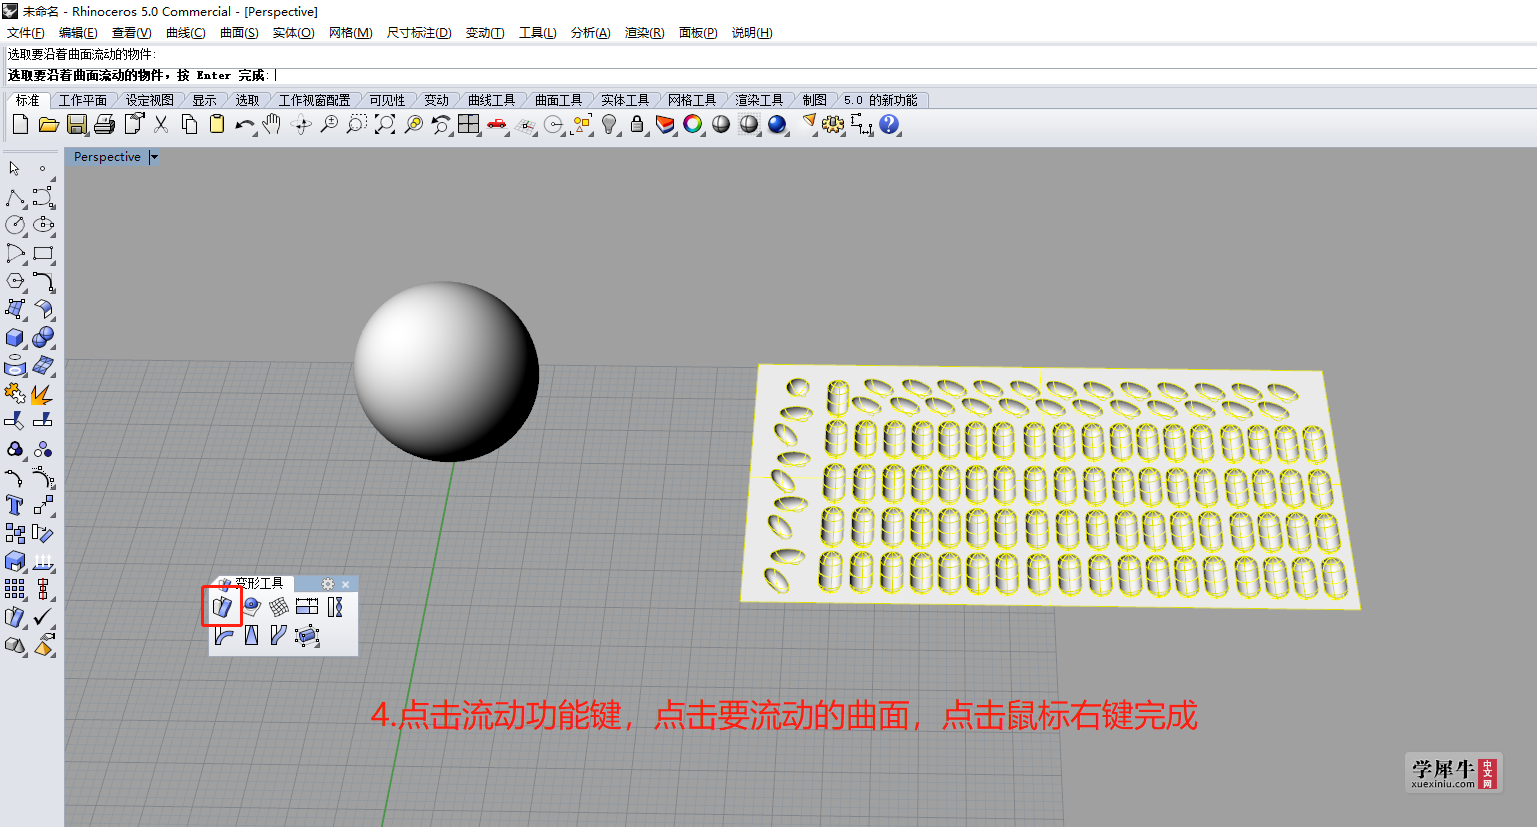
Task: Click the Explode icon in left sidebar
Action: point(43,395)
